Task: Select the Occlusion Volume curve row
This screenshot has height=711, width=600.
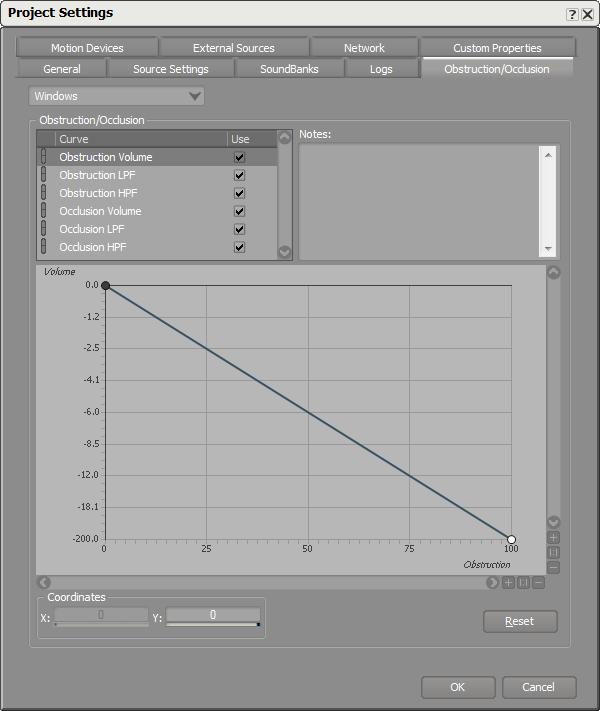Action: [157, 211]
